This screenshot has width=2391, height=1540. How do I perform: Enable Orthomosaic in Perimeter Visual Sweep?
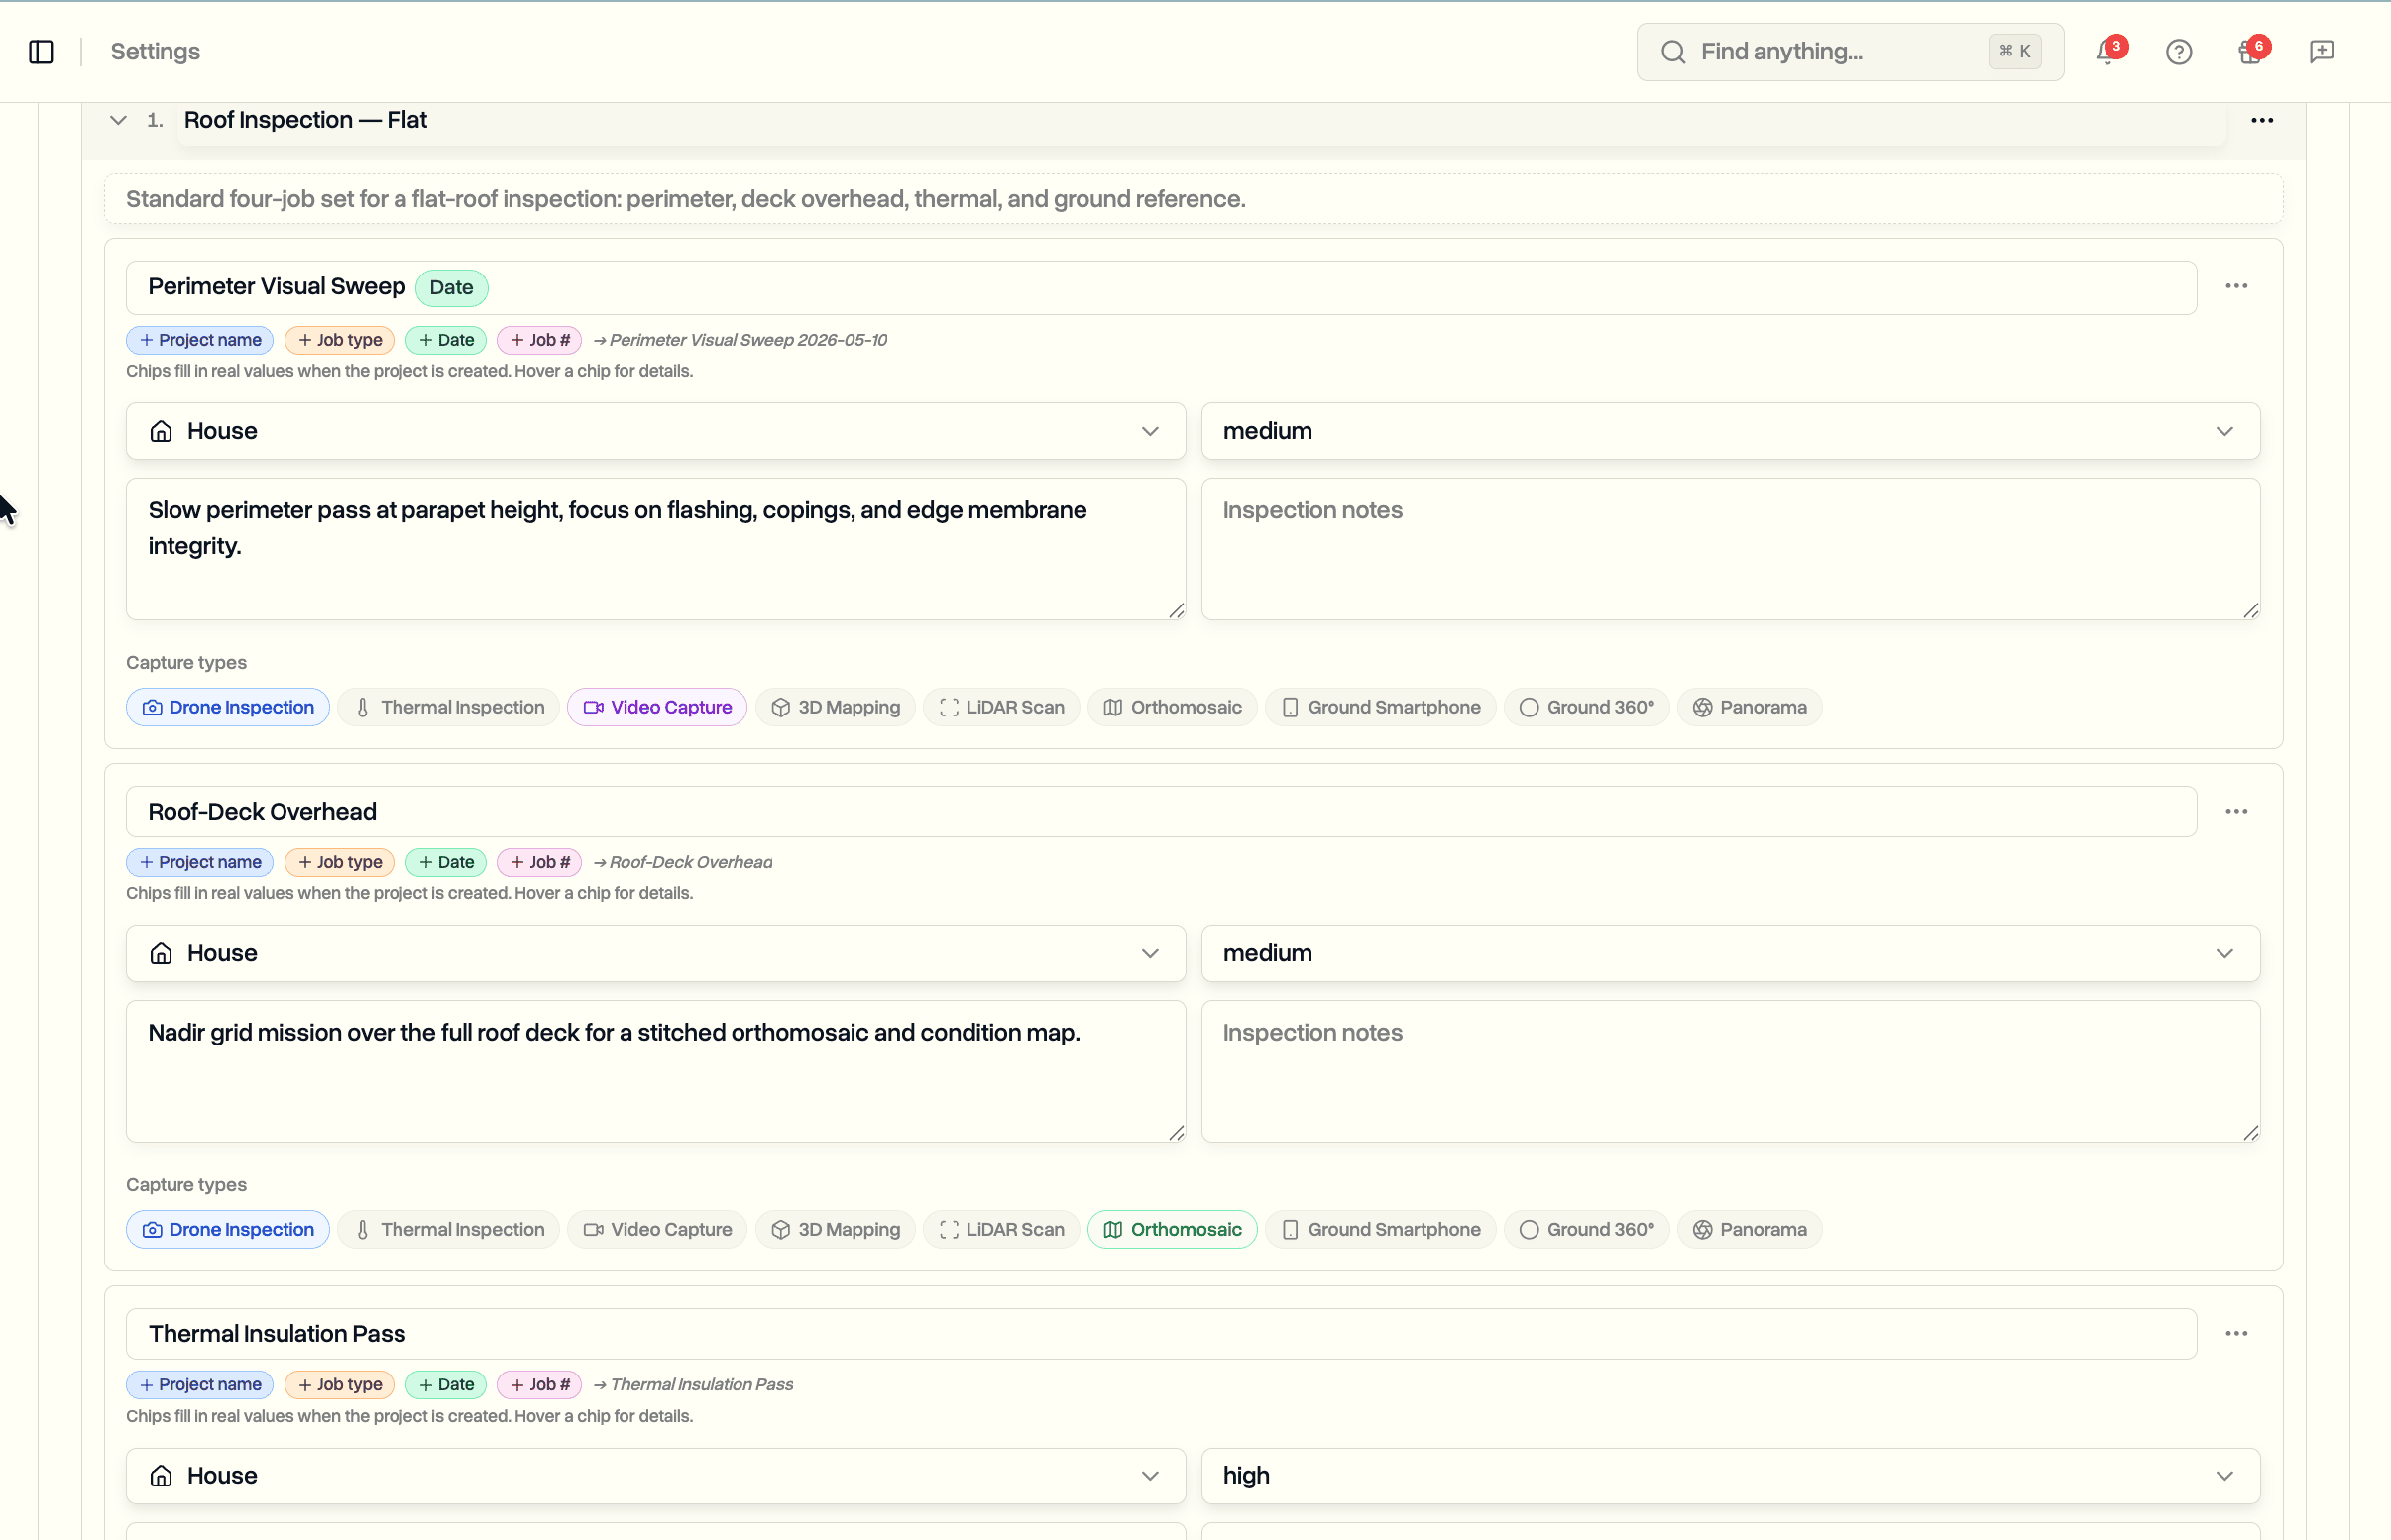1172,707
